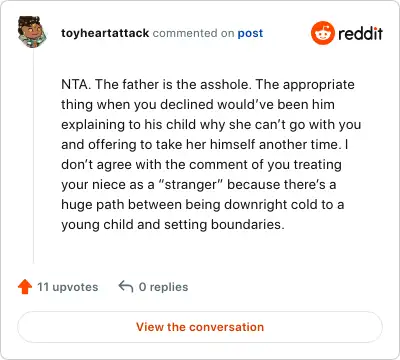Open the toyheartattack username link
Screen dimensions: 400x360
click(105, 33)
